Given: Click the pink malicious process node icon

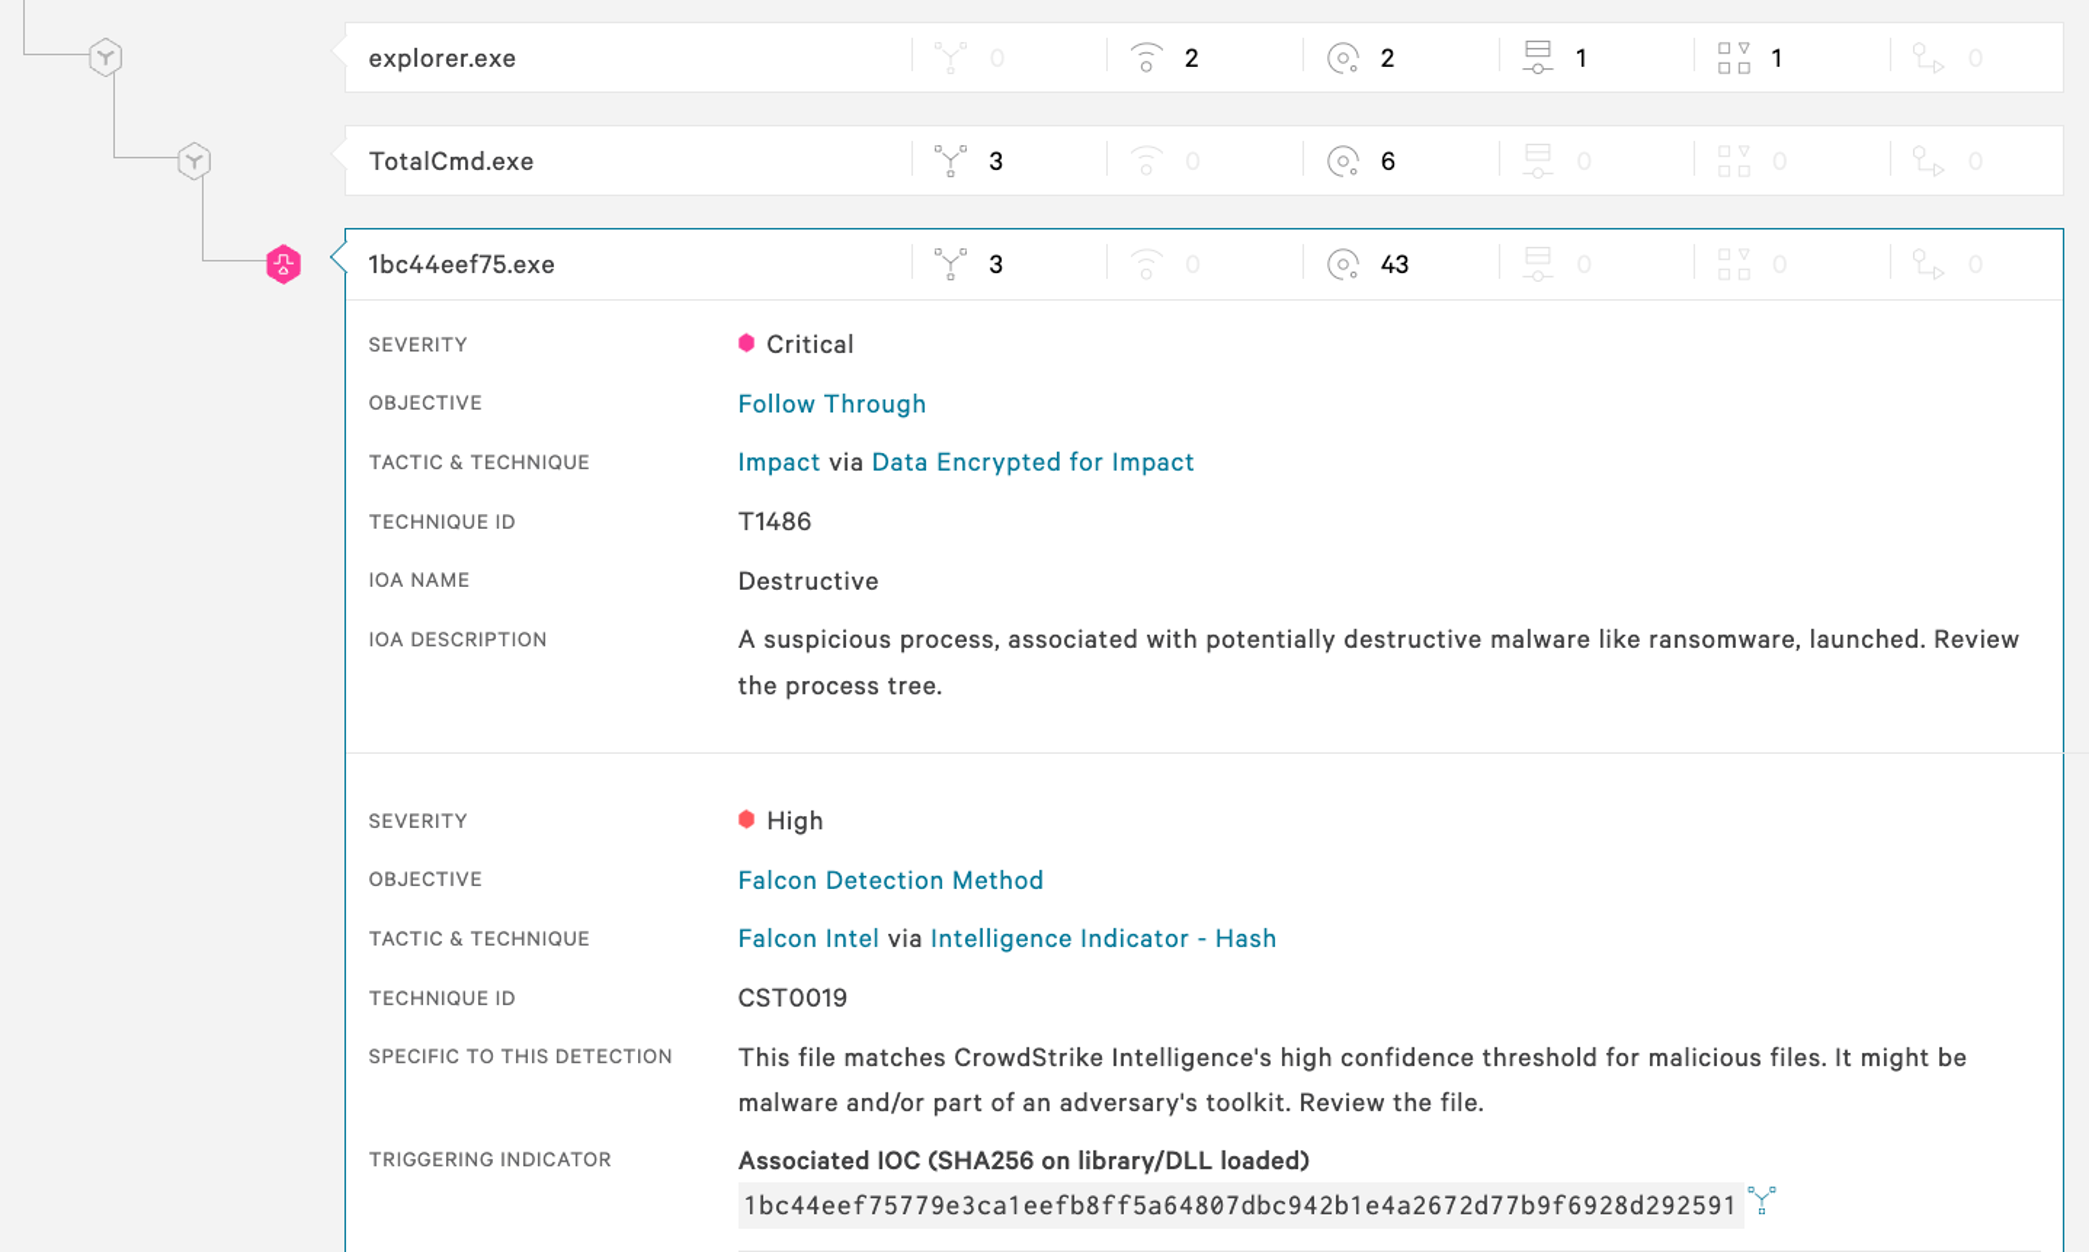Looking at the screenshot, I should pyautogui.click(x=283, y=264).
